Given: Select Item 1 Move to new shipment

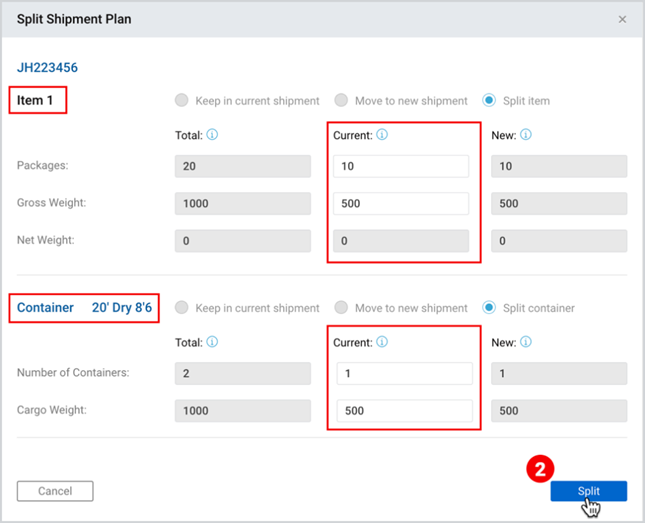Looking at the screenshot, I should pos(341,100).
